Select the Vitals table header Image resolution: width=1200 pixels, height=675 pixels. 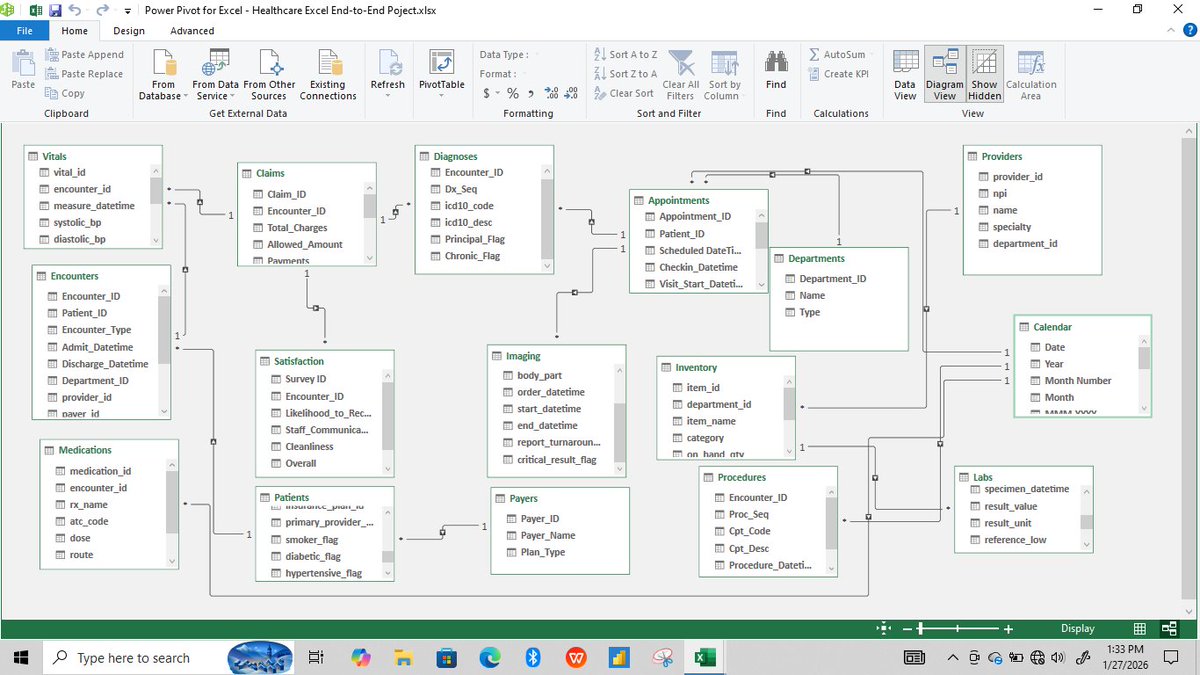point(93,156)
